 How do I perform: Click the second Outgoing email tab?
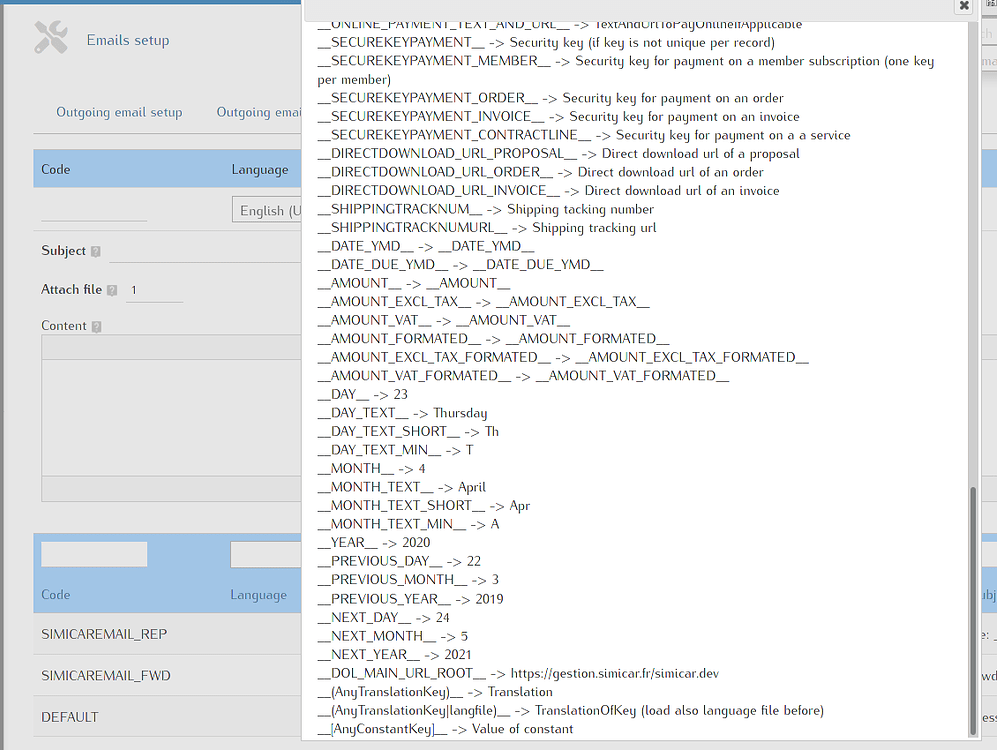(258, 112)
